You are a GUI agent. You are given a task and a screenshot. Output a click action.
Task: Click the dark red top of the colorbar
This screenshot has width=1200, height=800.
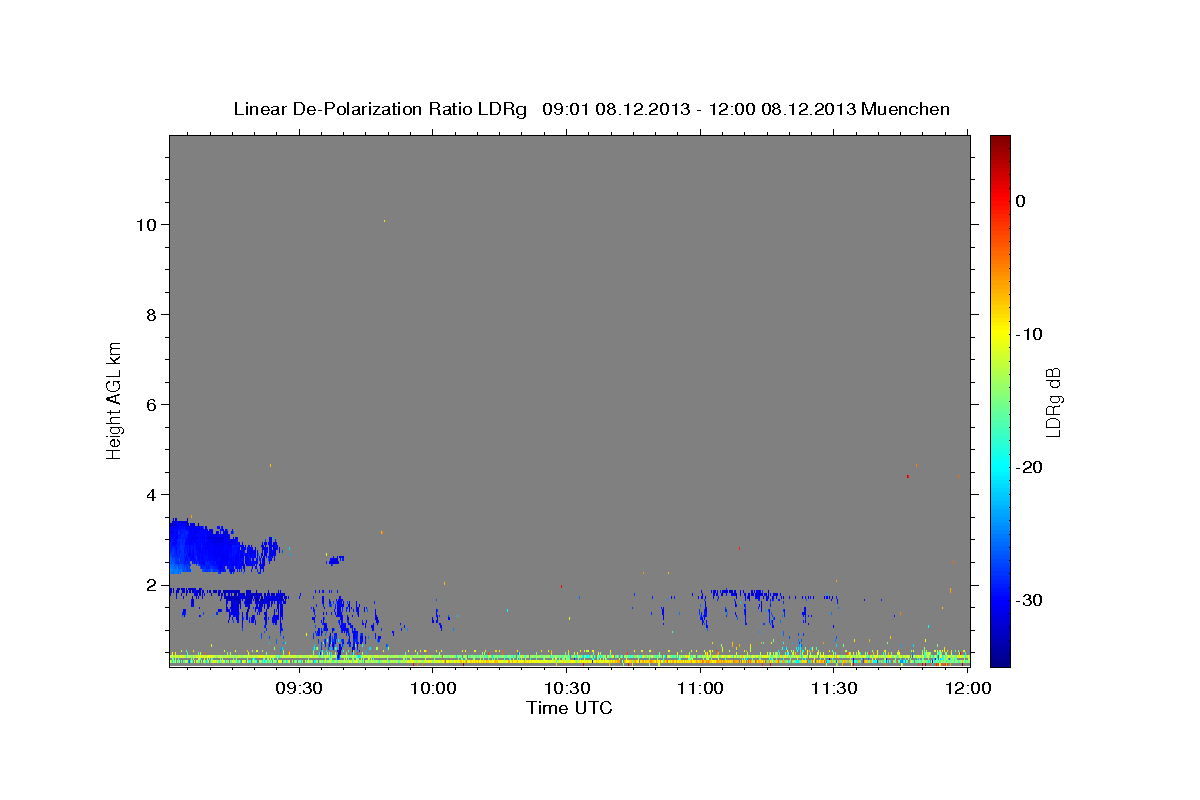click(1000, 145)
